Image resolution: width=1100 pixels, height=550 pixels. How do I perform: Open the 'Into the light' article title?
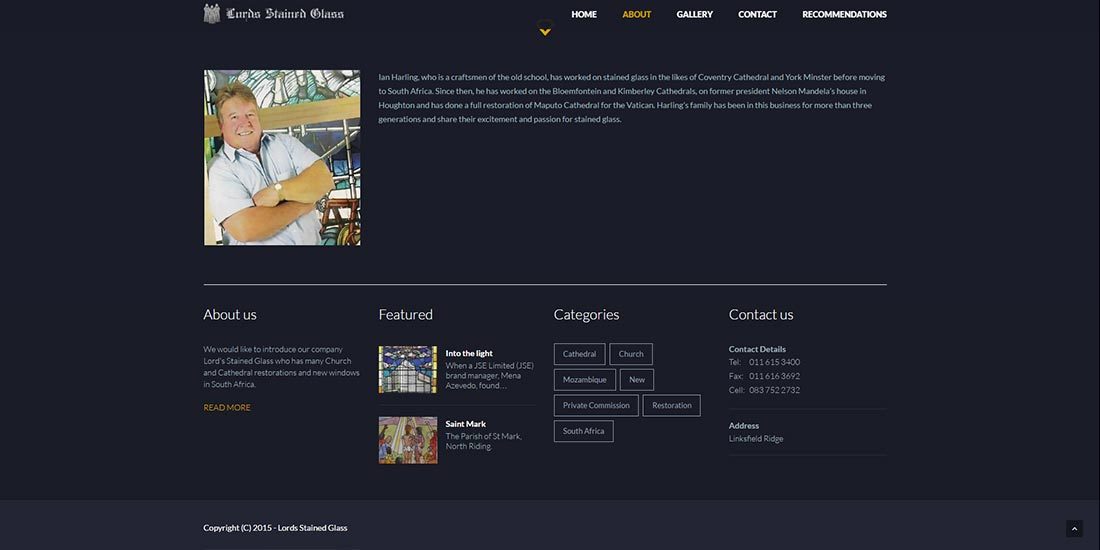click(469, 353)
